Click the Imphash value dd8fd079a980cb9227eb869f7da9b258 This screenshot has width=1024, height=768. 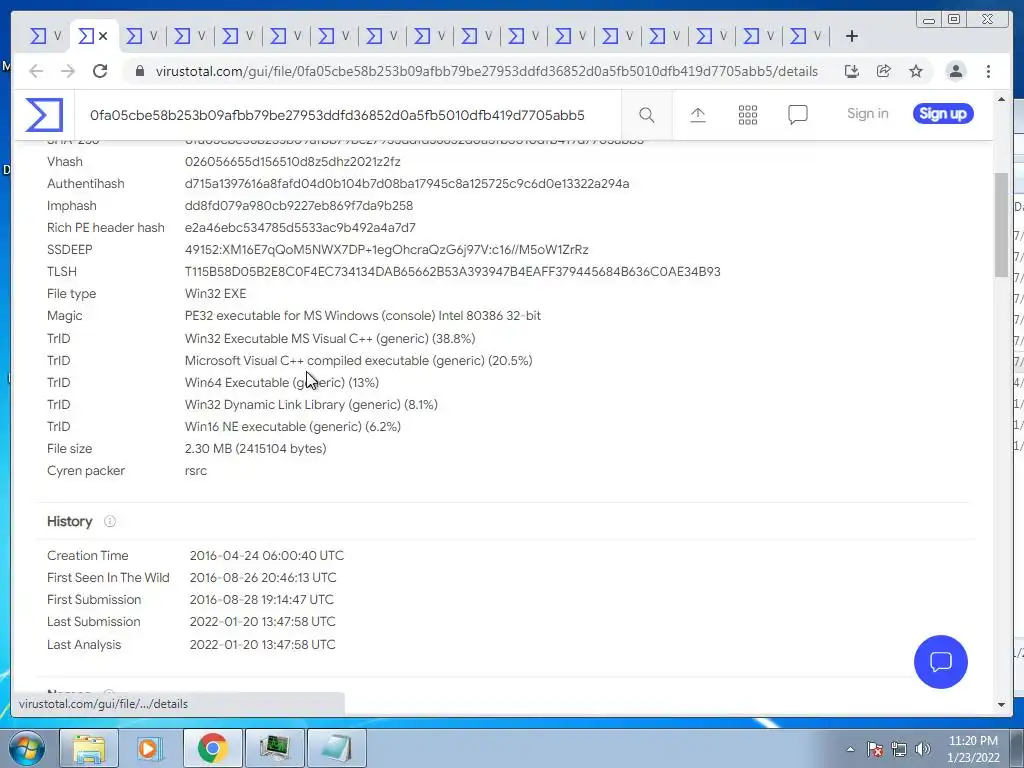click(298, 205)
